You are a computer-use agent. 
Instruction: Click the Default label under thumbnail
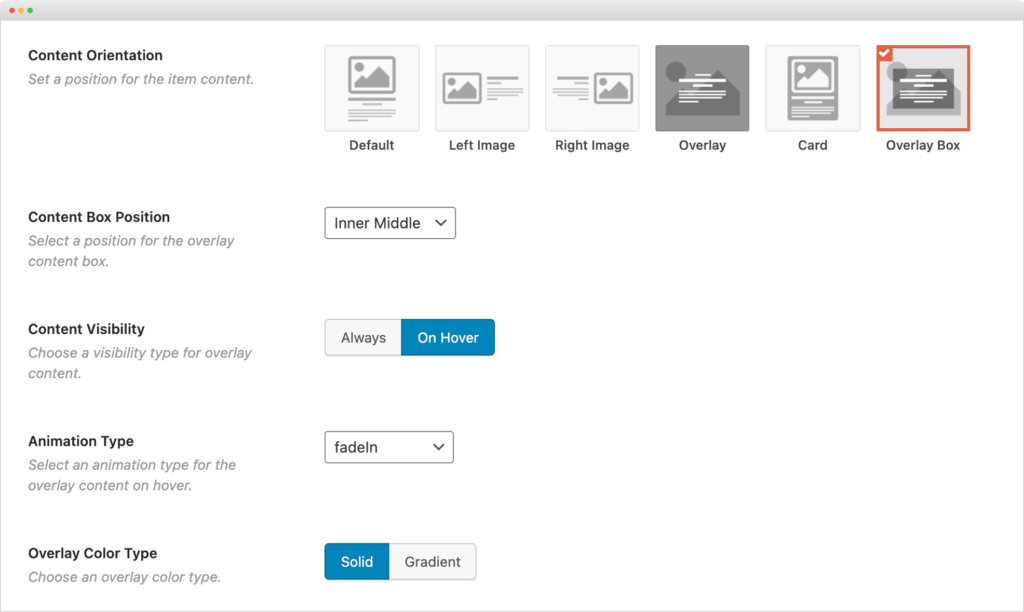[372, 146]
